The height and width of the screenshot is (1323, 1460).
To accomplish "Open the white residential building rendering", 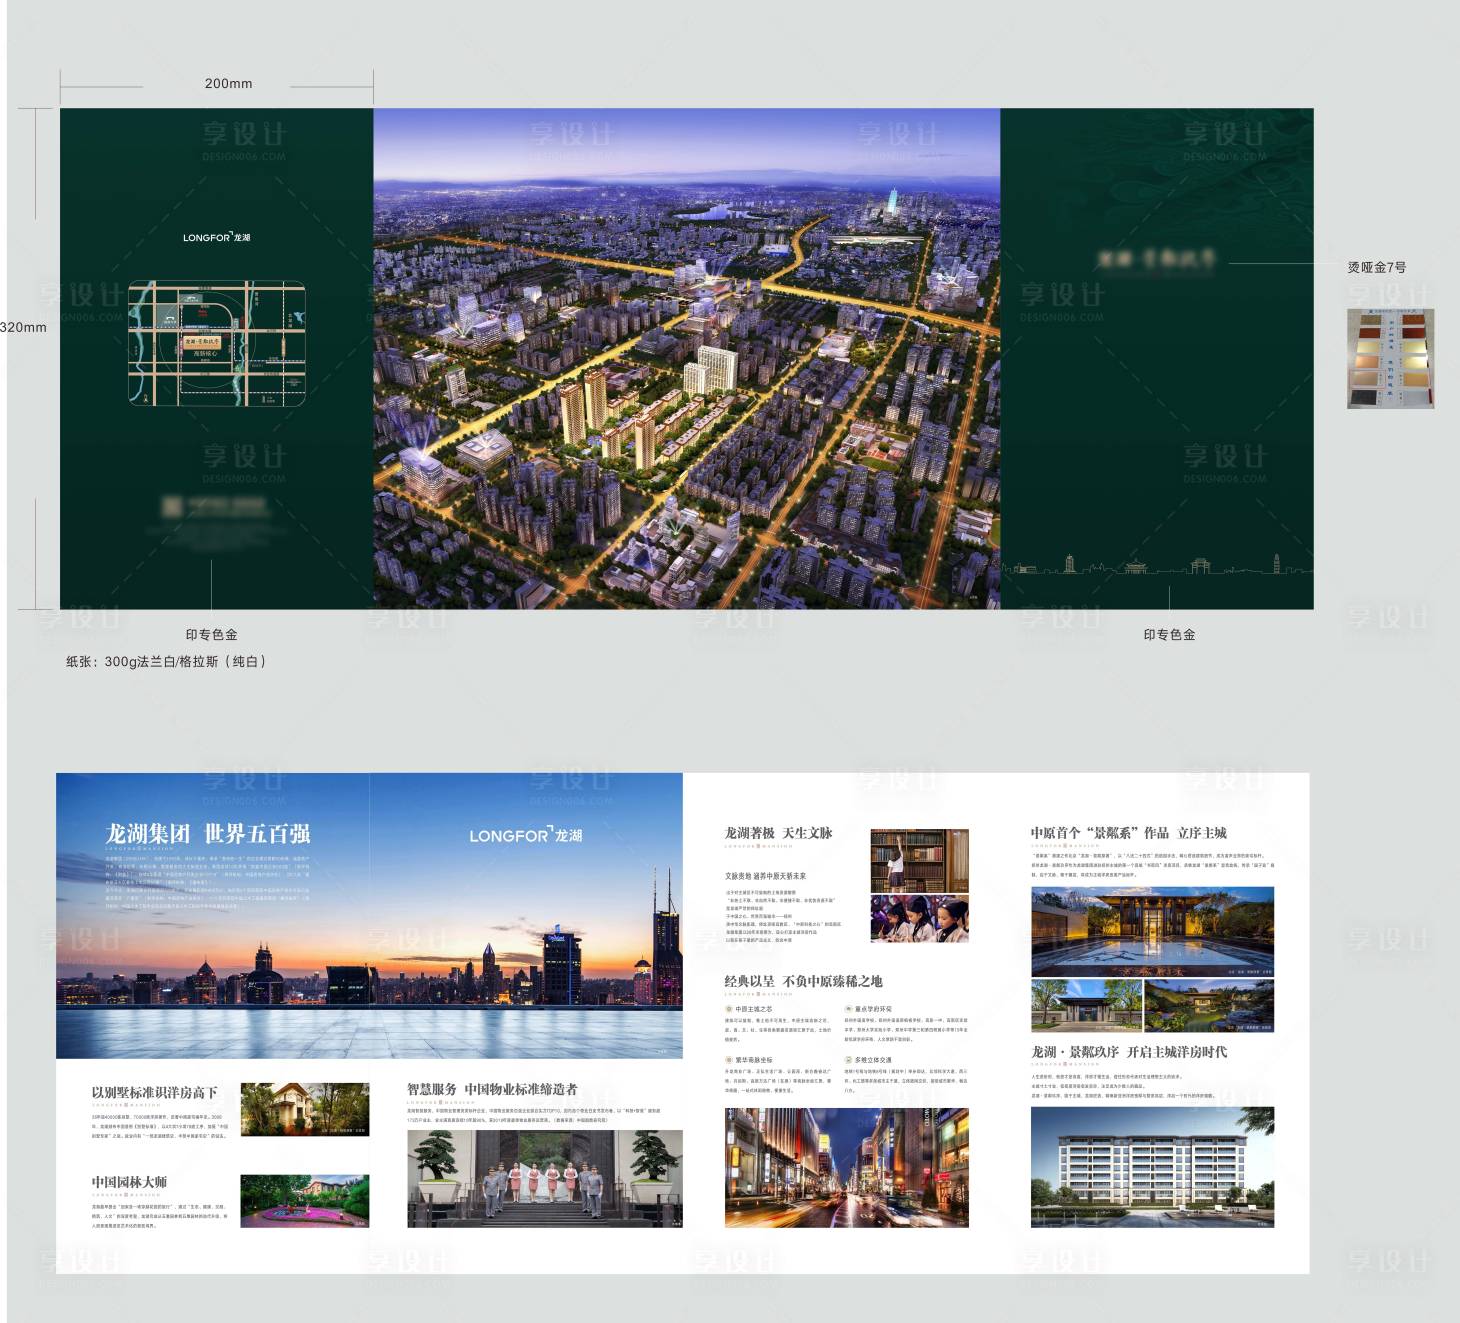I will (1152, 1167).
